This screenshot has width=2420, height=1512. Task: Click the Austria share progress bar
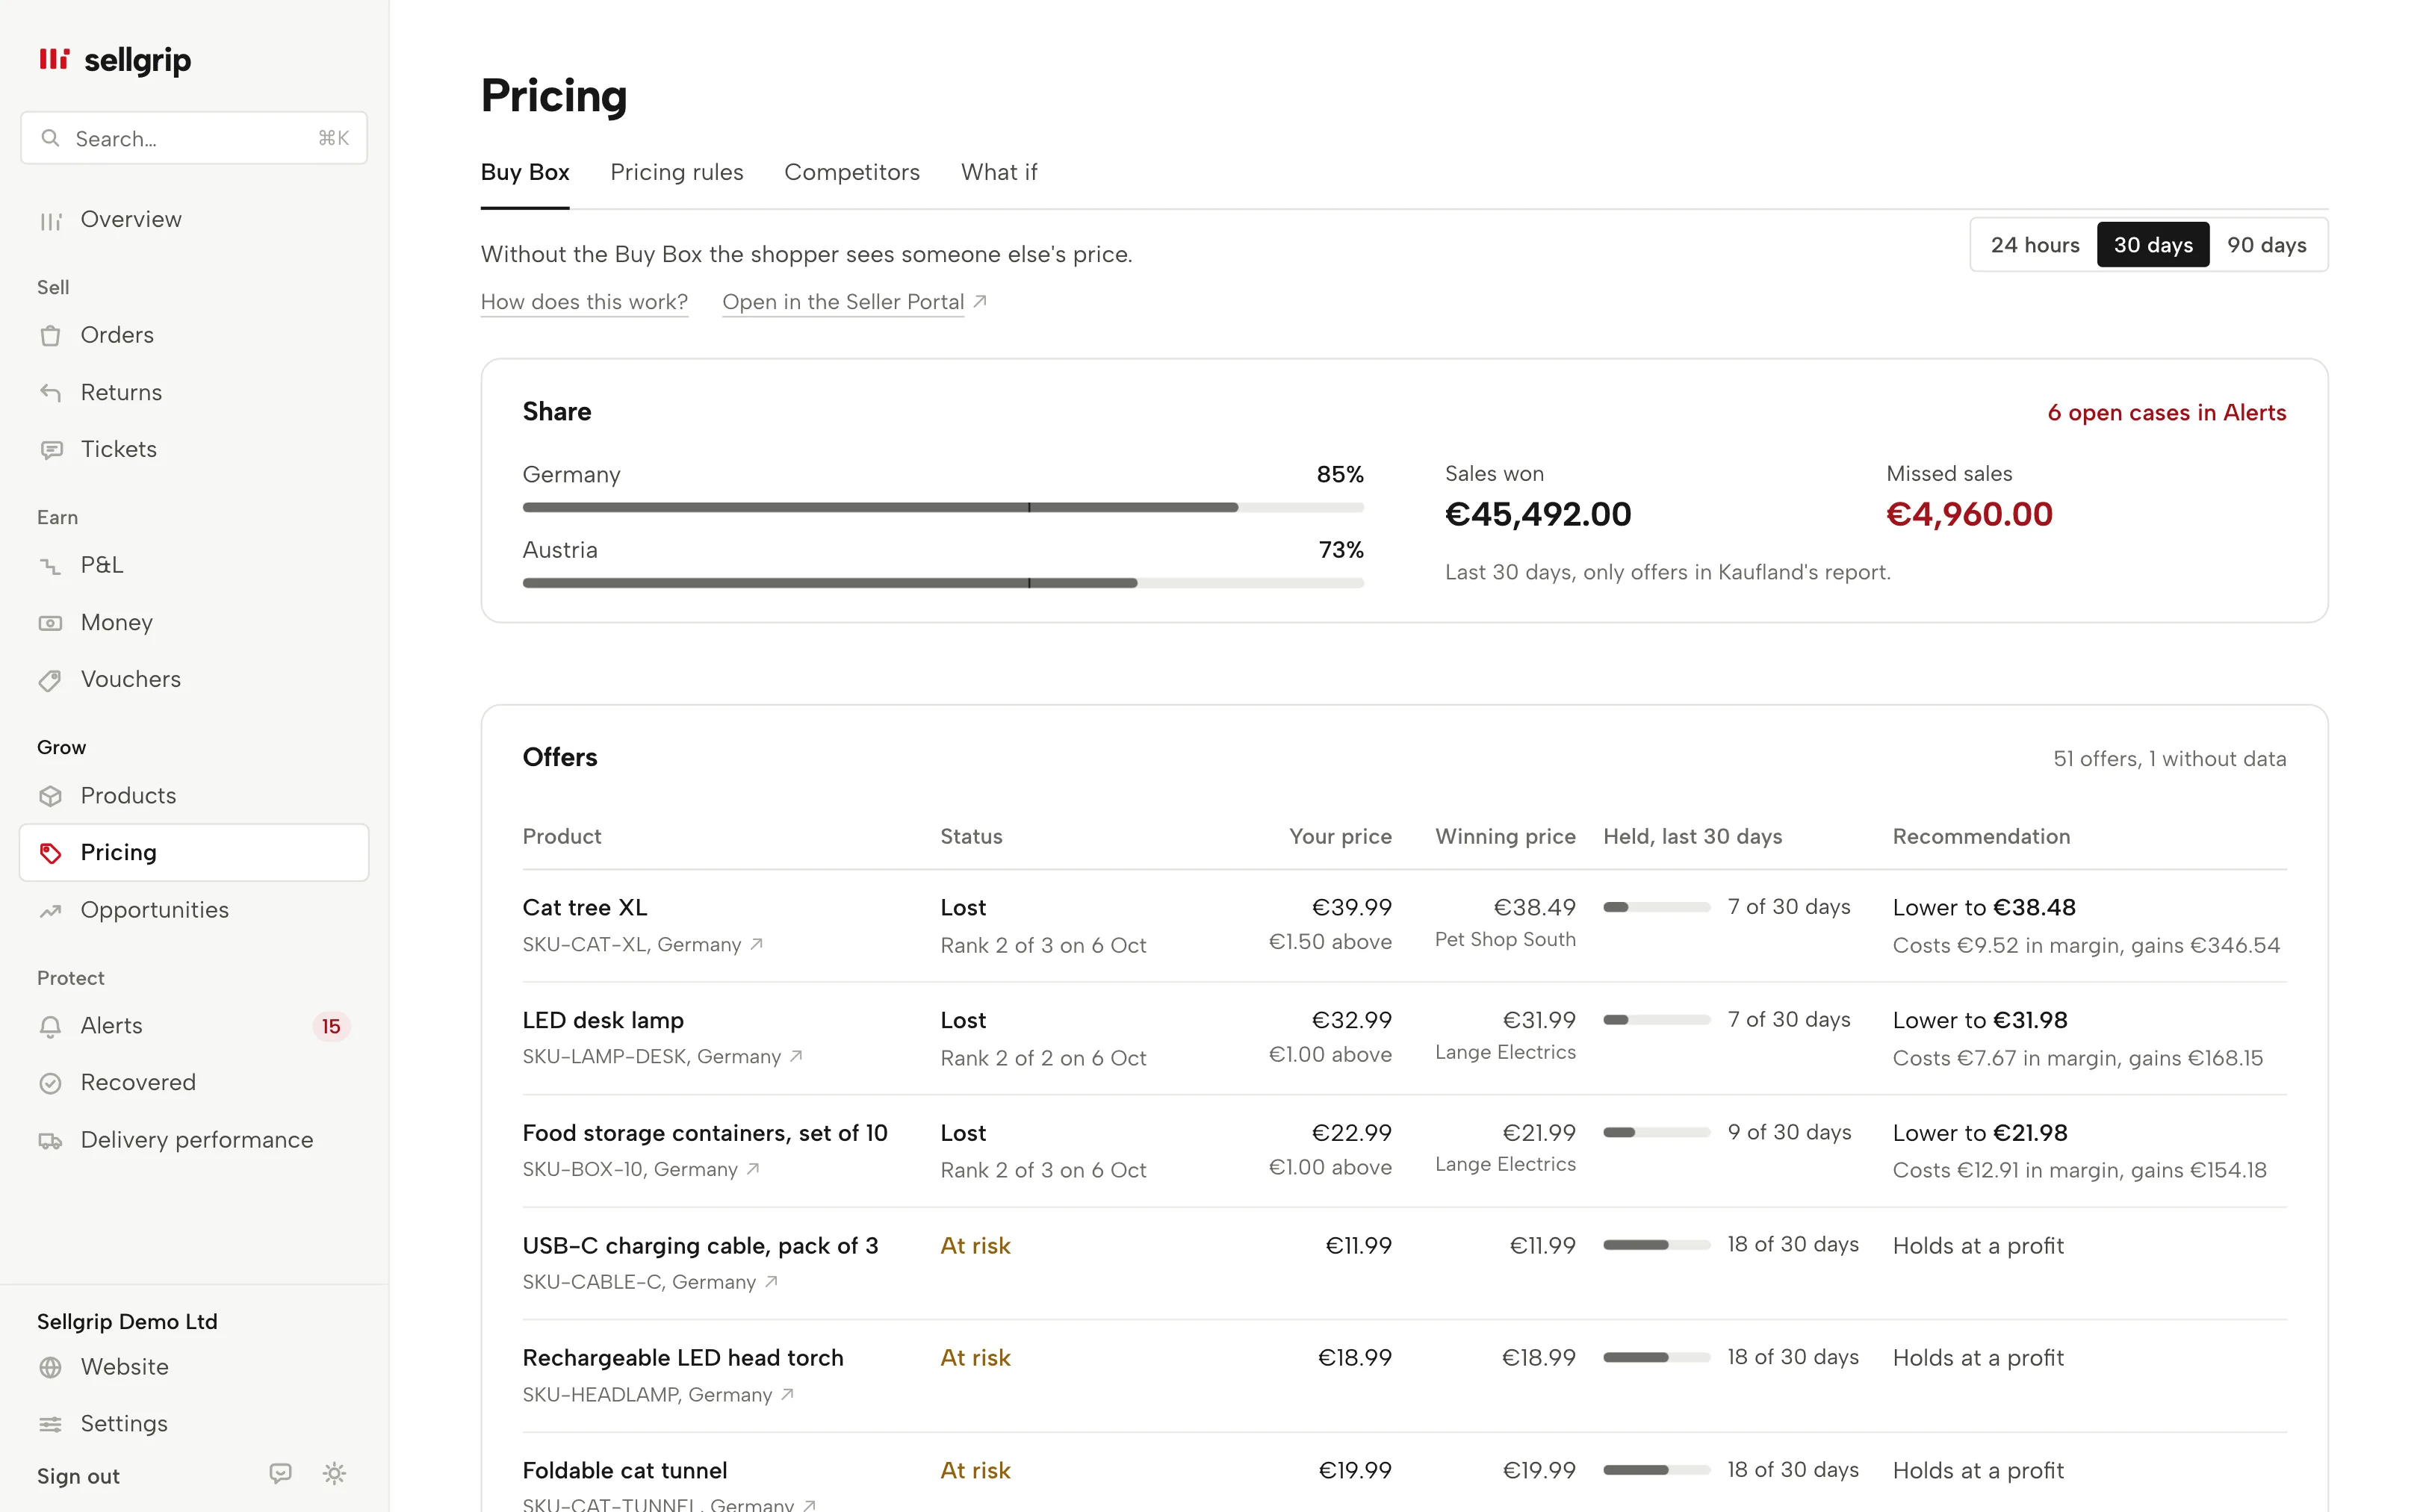coord(943,583)
